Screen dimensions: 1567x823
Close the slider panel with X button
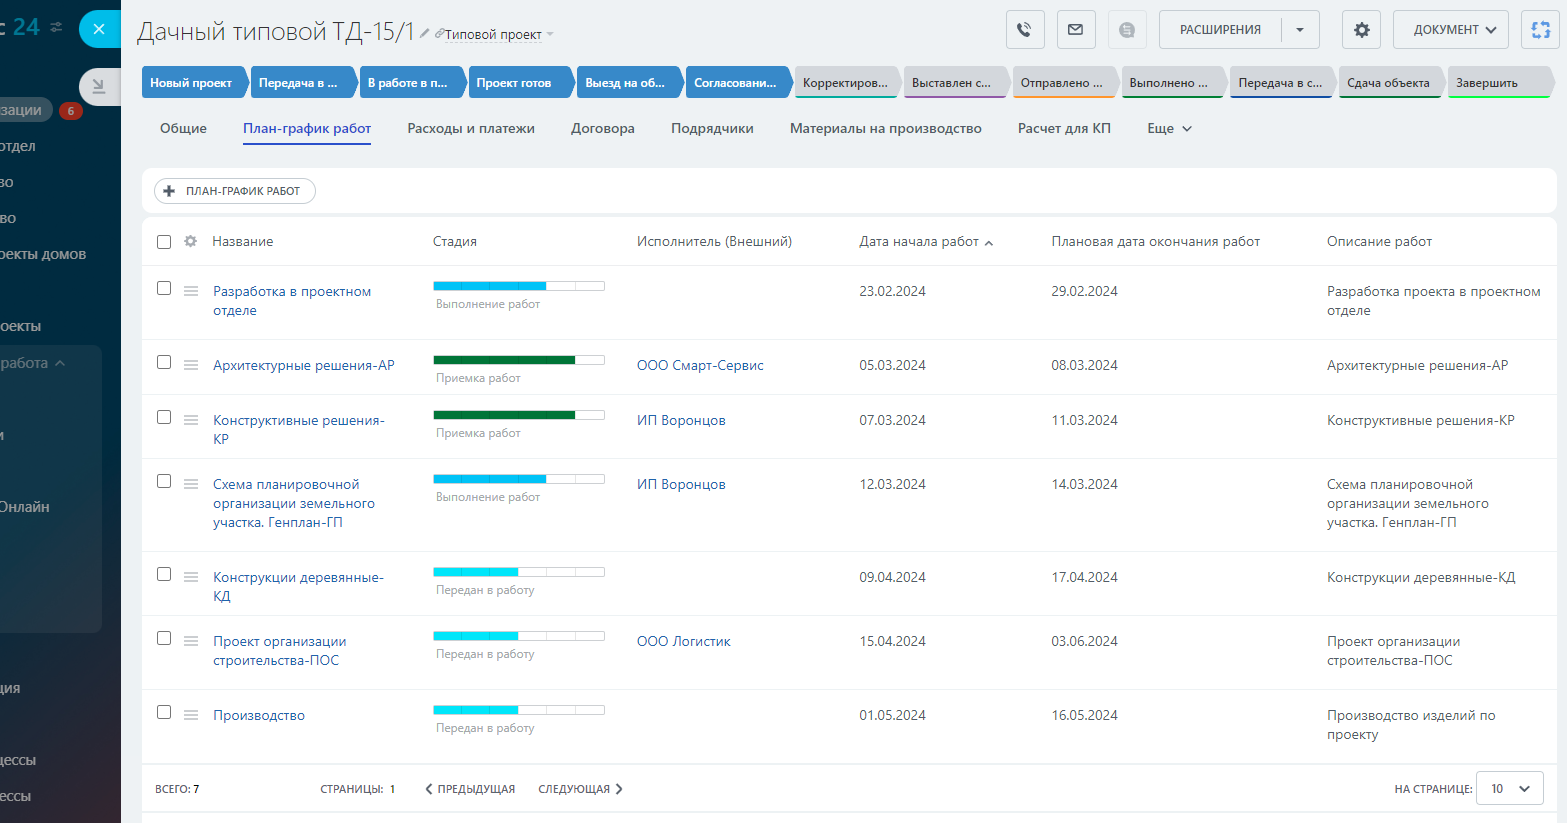pyautogui.click(x=99, y=29)
